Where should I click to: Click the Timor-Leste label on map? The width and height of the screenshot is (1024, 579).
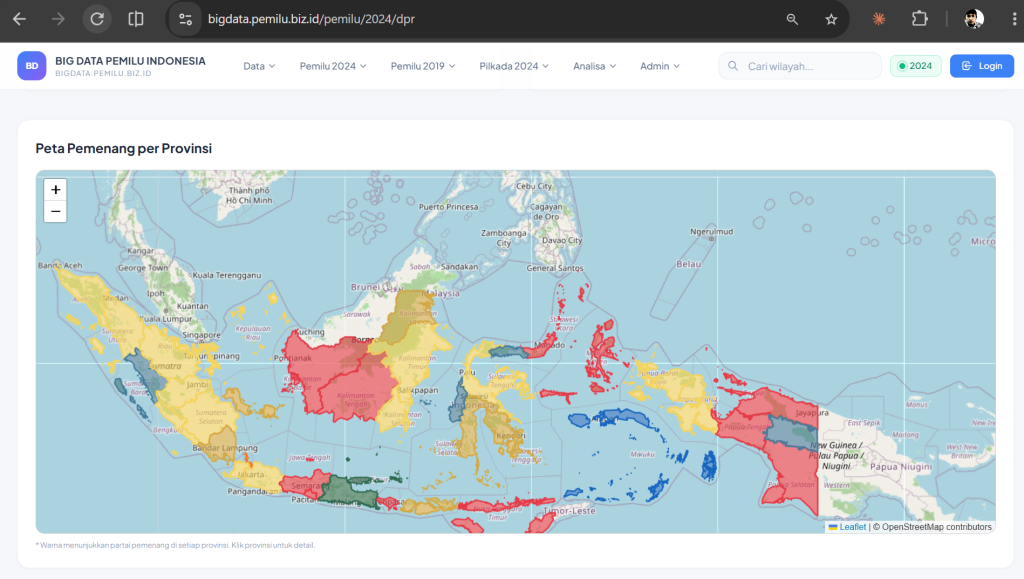(569, 510)
